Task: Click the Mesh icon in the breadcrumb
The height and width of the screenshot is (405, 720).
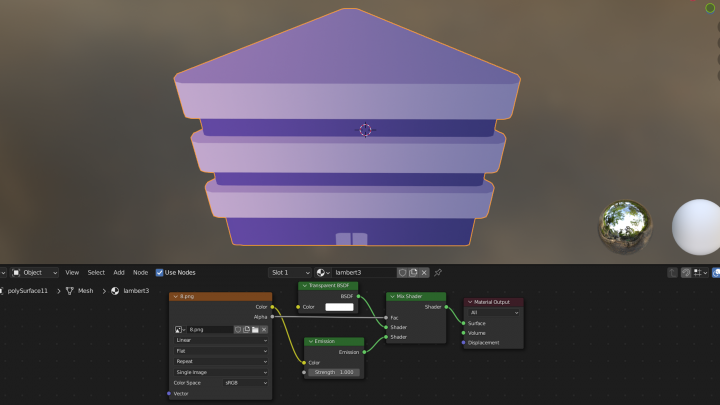Action: pos(70,291)
